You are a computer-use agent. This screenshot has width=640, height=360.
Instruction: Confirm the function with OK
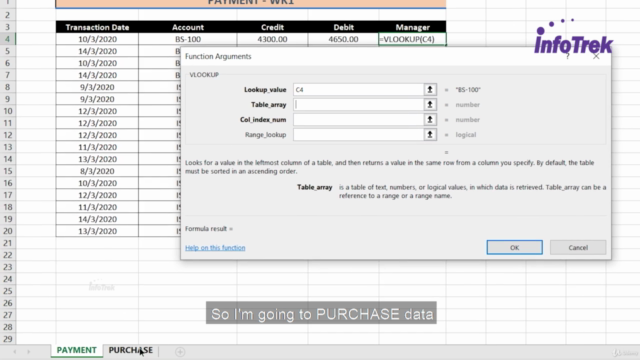tap(514, 247)
